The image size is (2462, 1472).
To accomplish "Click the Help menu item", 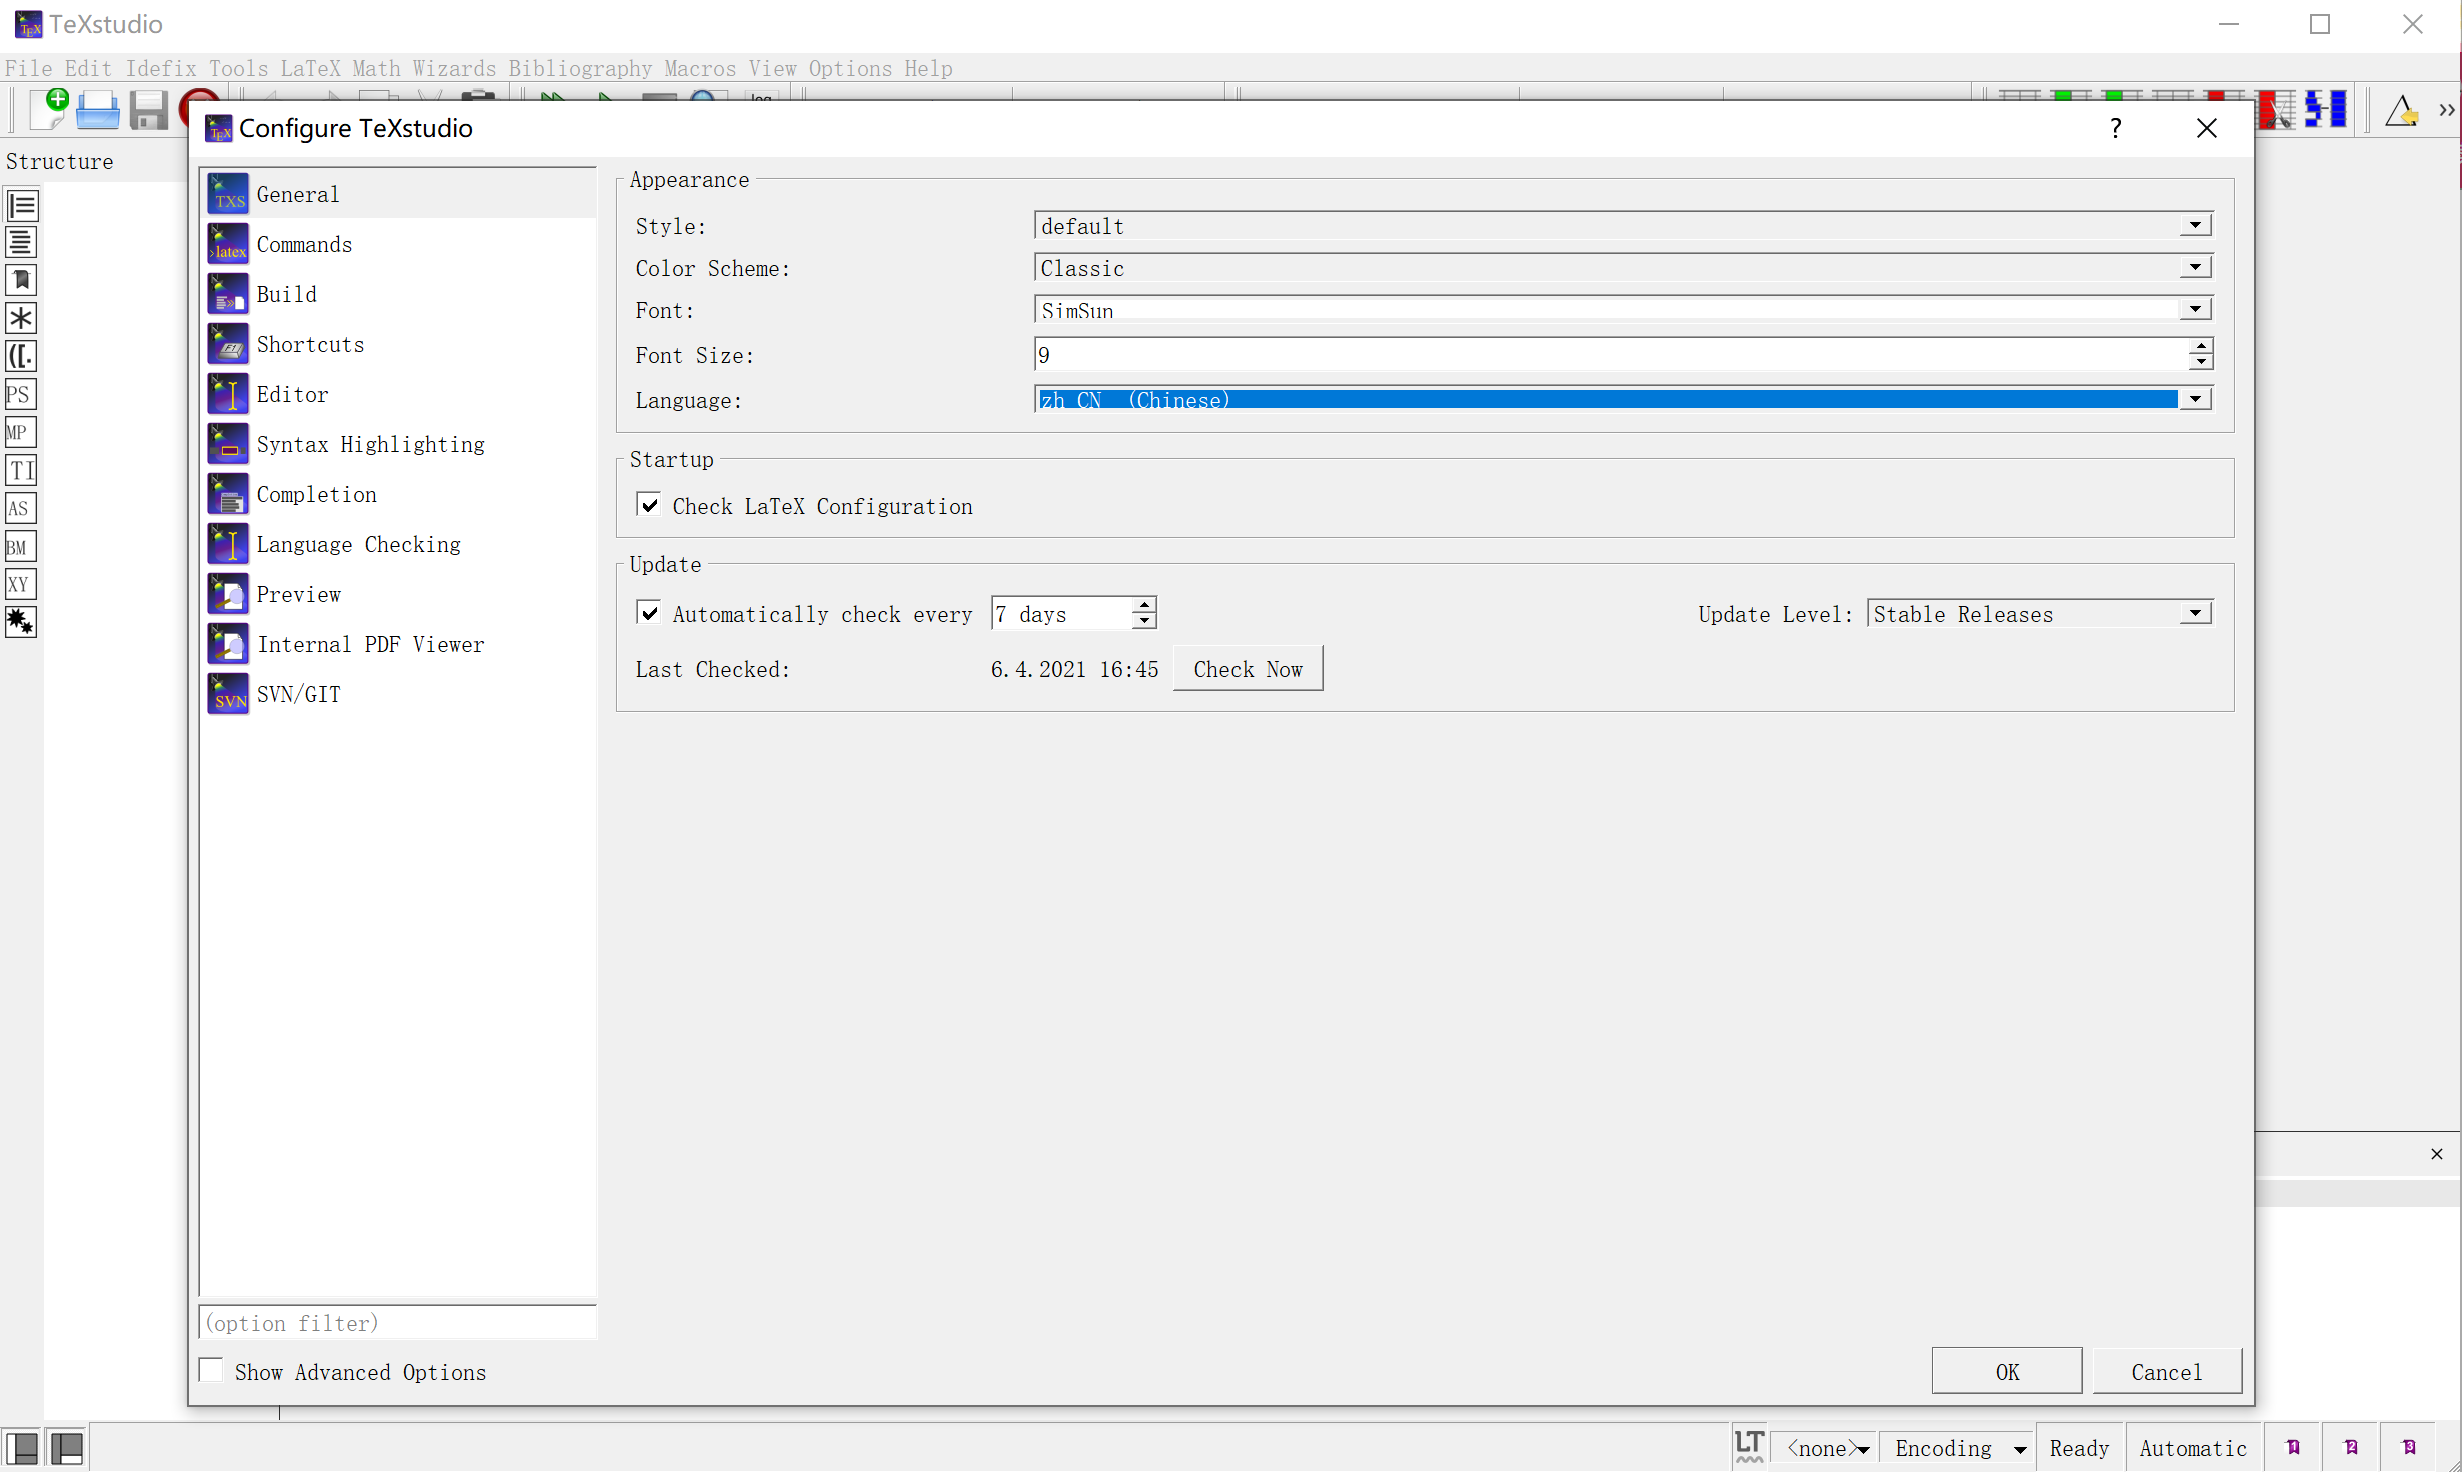I will pyautogui.click(x=927, y=68).
